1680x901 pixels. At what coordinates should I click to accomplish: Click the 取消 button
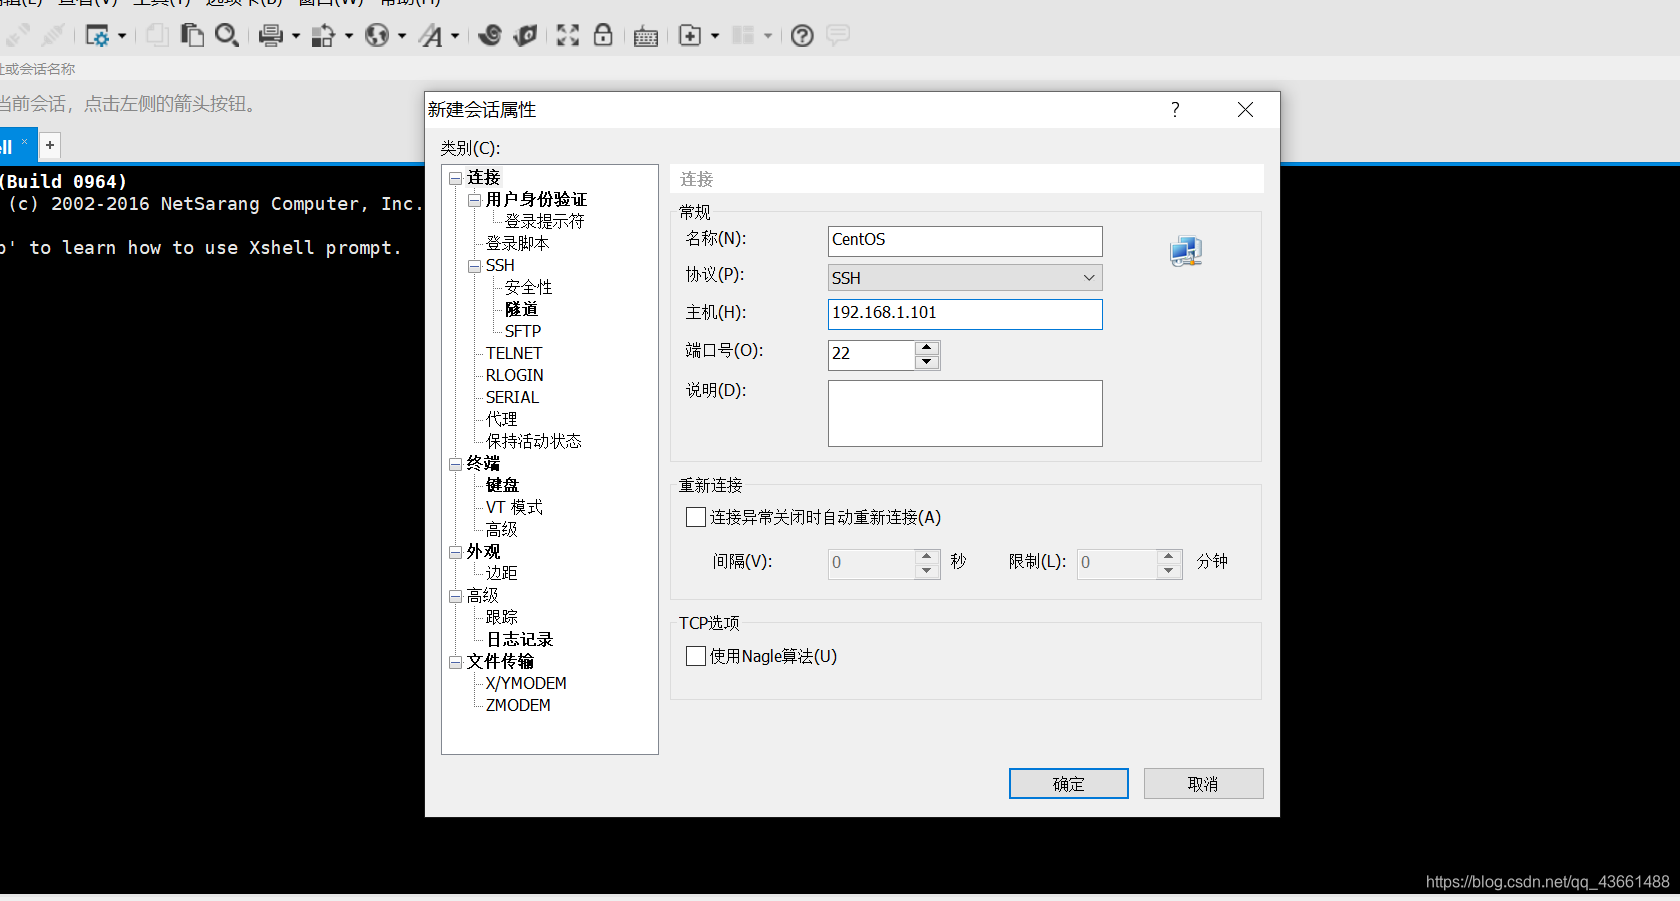pos(1203,784)
